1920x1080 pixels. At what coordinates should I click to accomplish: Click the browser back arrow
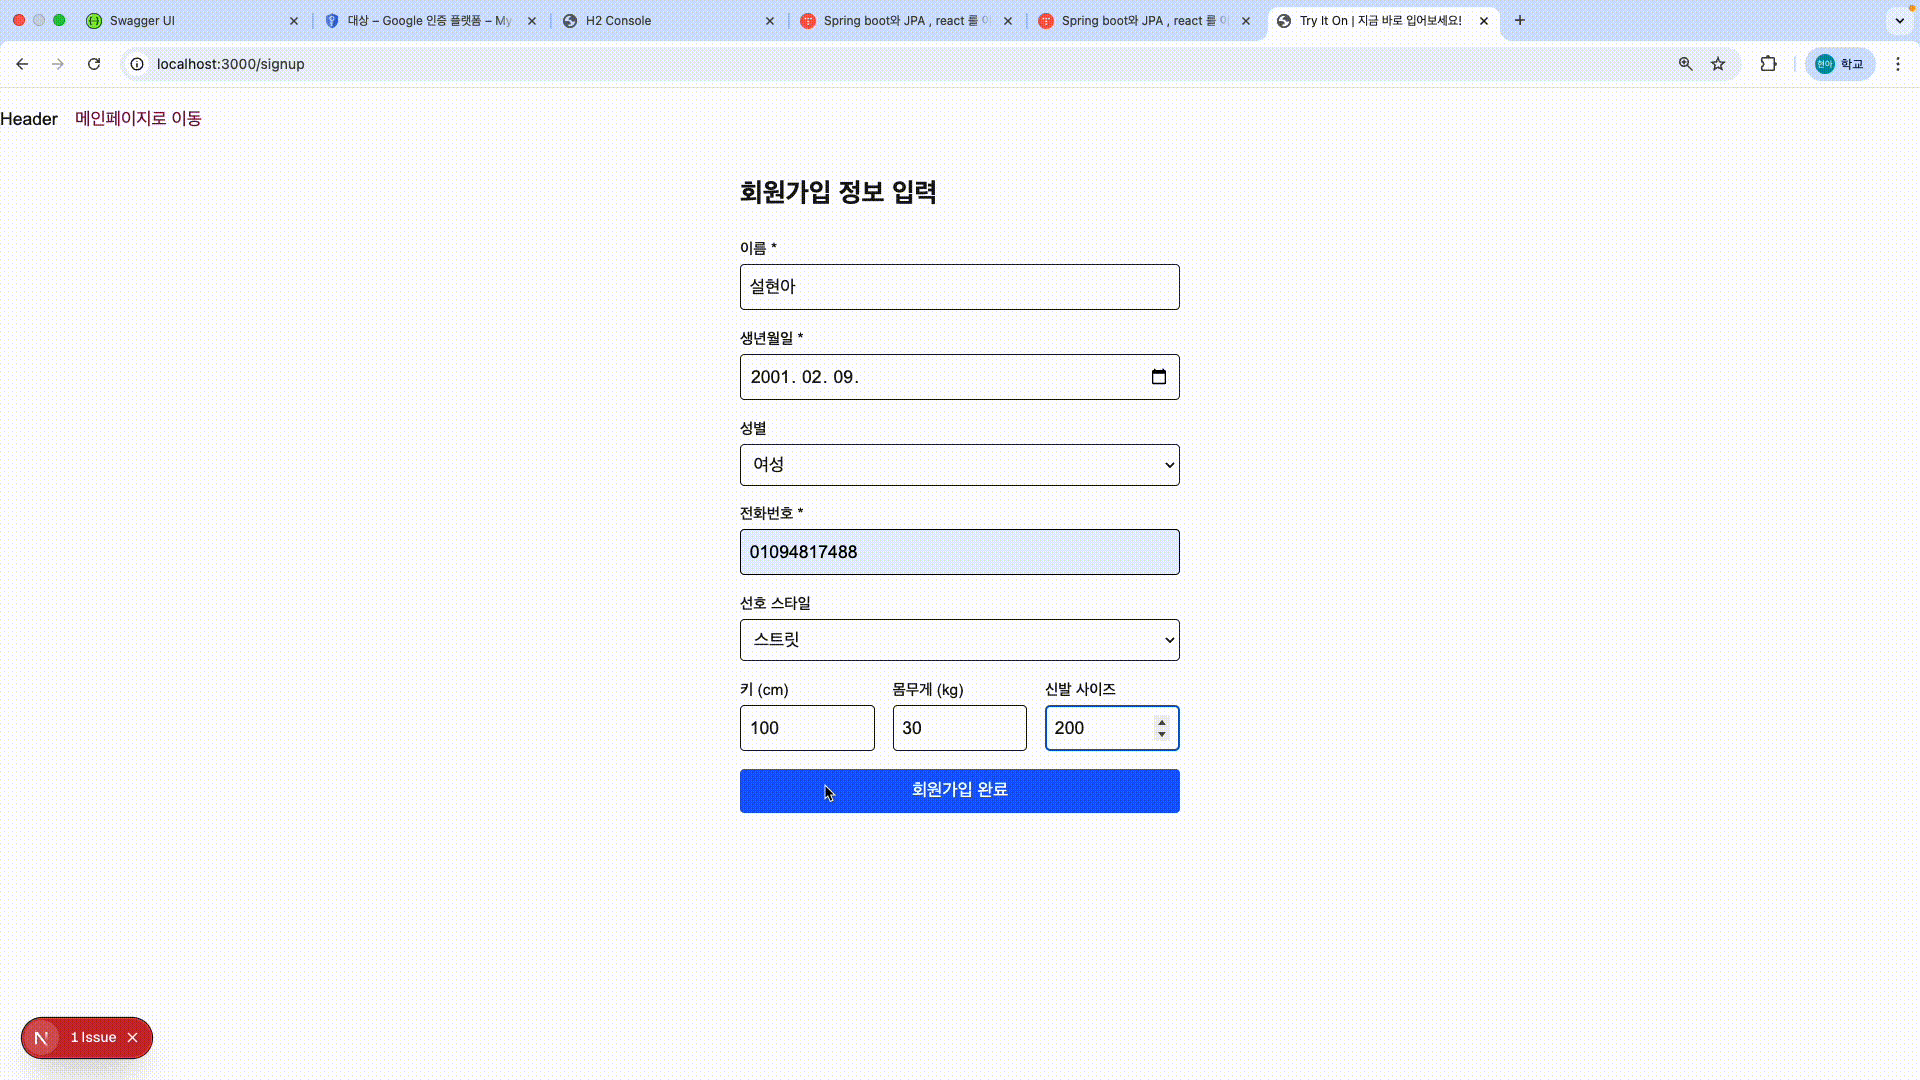[x=22, y=64]
